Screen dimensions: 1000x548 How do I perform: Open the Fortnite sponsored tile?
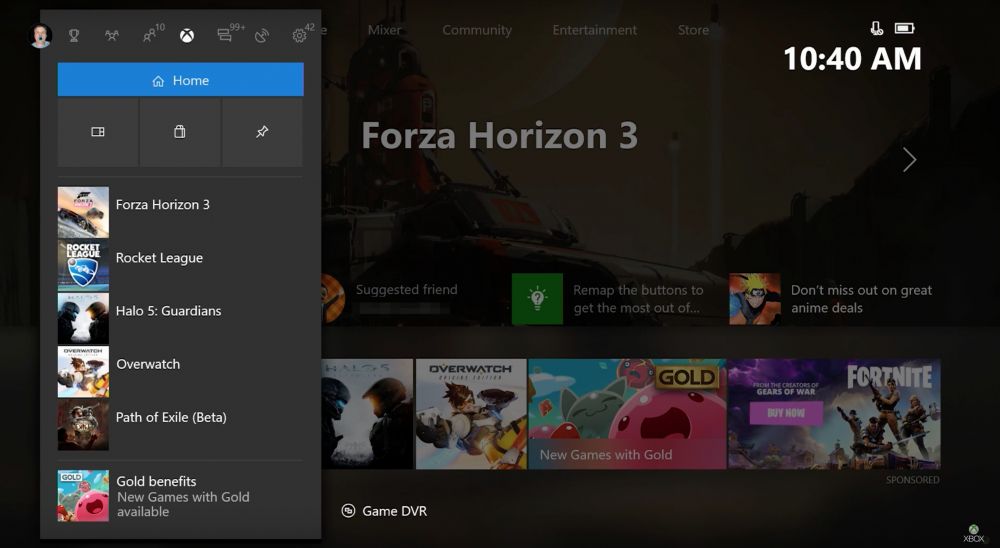point(834,413)
